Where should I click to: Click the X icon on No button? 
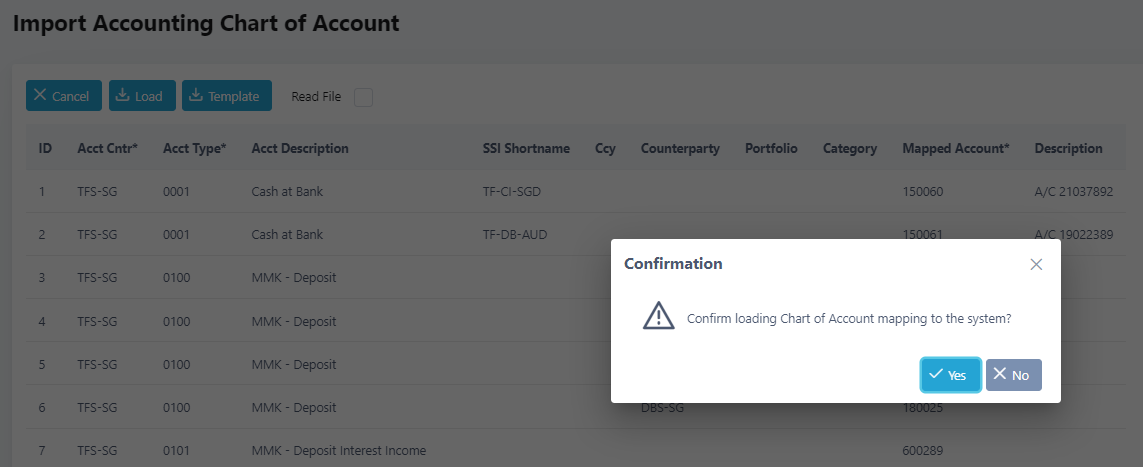999,374
